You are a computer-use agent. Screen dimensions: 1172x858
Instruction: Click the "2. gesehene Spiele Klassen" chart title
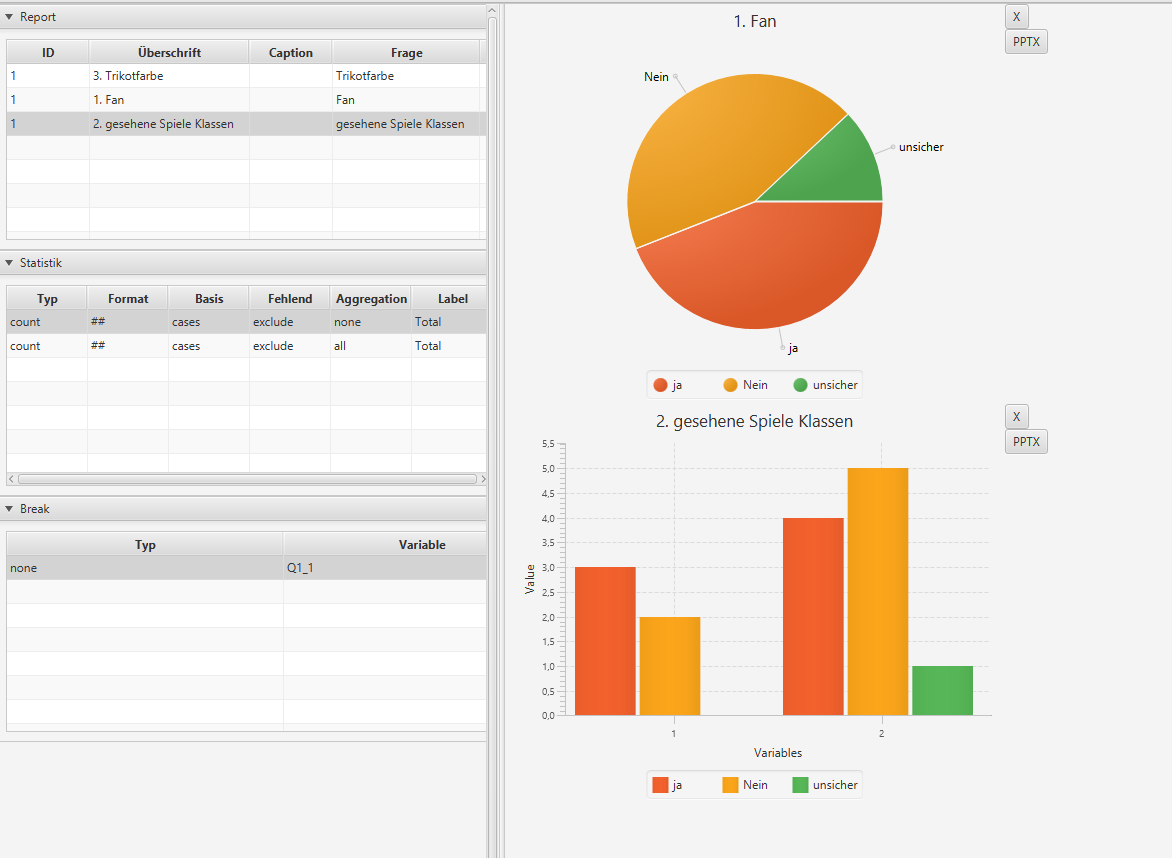click(754, 422)
